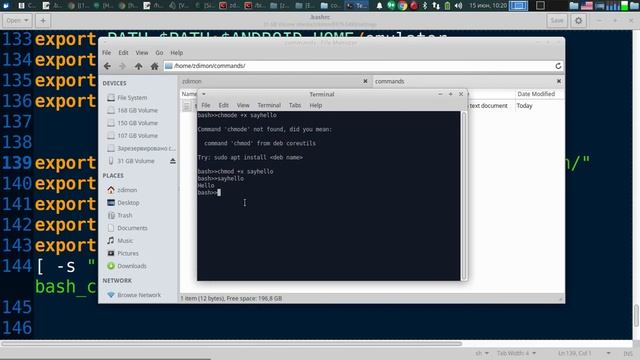Viewport: 640px width, 360px height.
Task: Open file manager Help menu
Action: (176, 53)
